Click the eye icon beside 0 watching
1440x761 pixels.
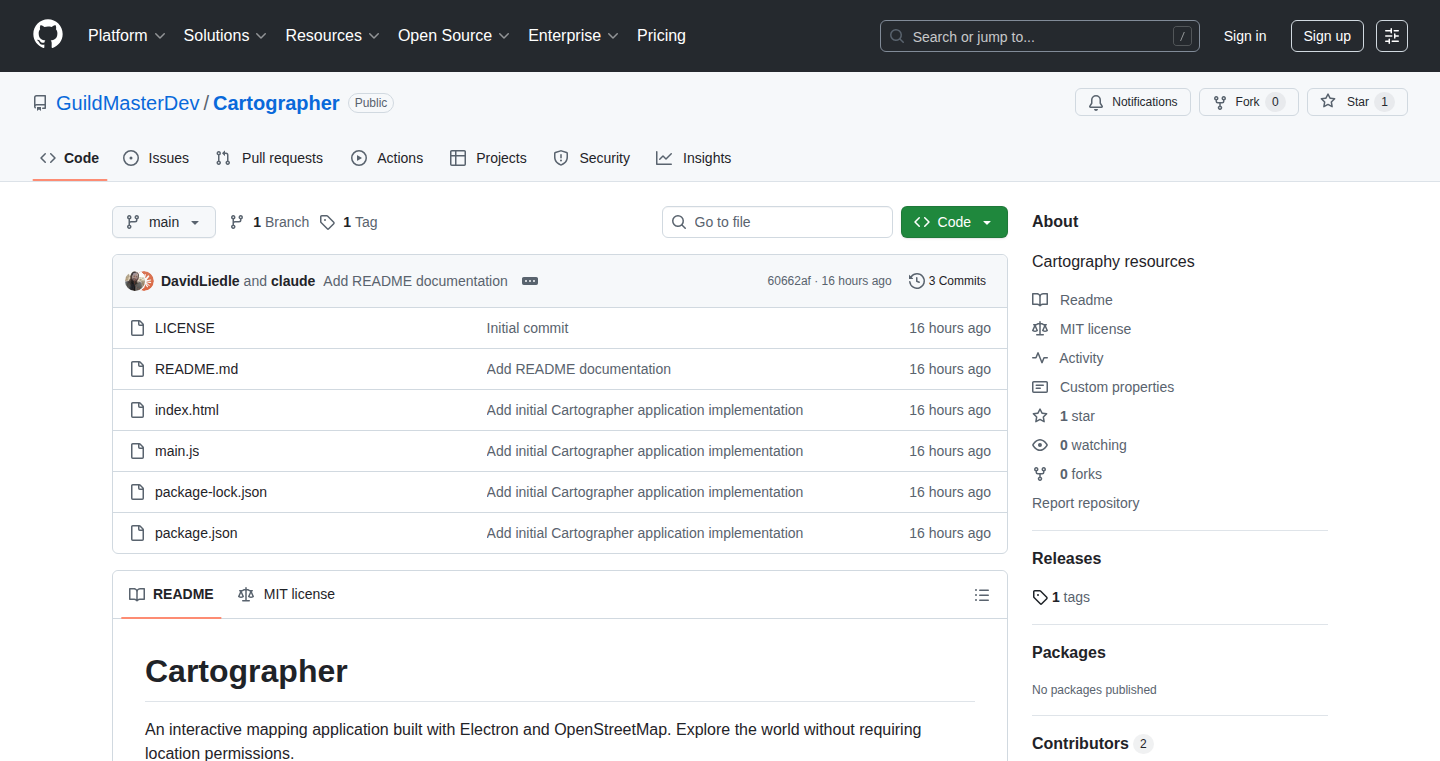coord(1040,445)
